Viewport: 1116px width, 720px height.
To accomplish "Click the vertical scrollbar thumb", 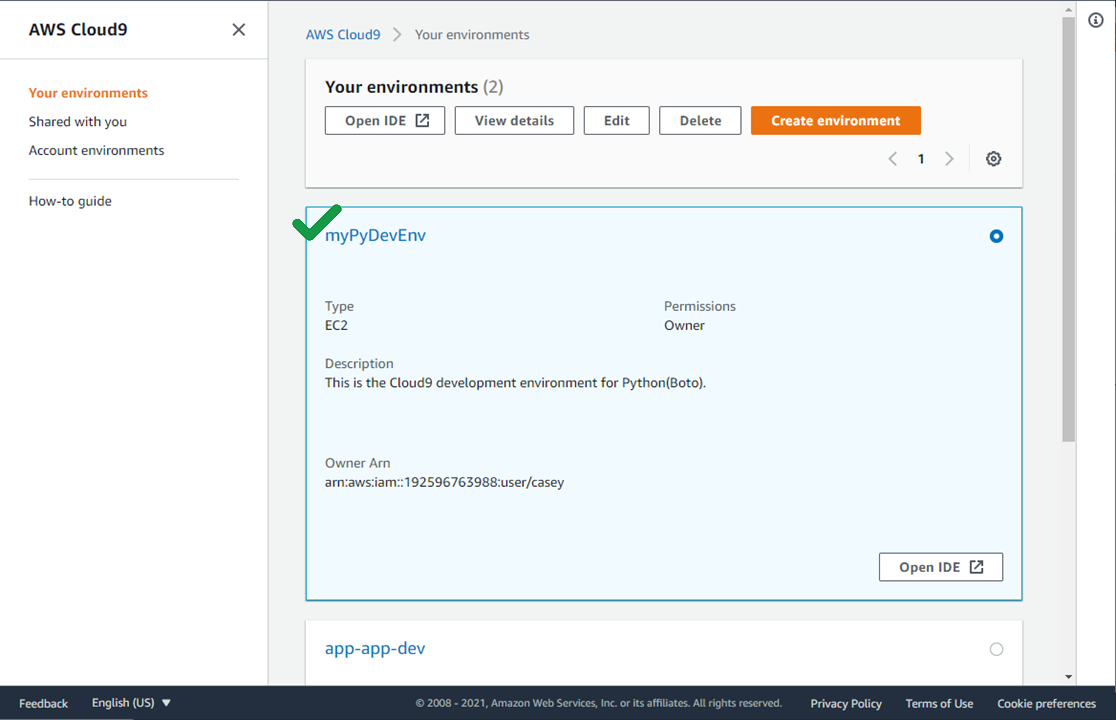I will click(x=1068, y=229).
